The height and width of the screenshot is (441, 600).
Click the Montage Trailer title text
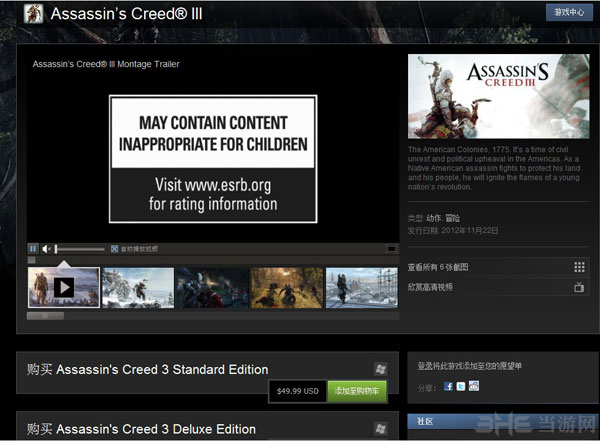point(106,64)
